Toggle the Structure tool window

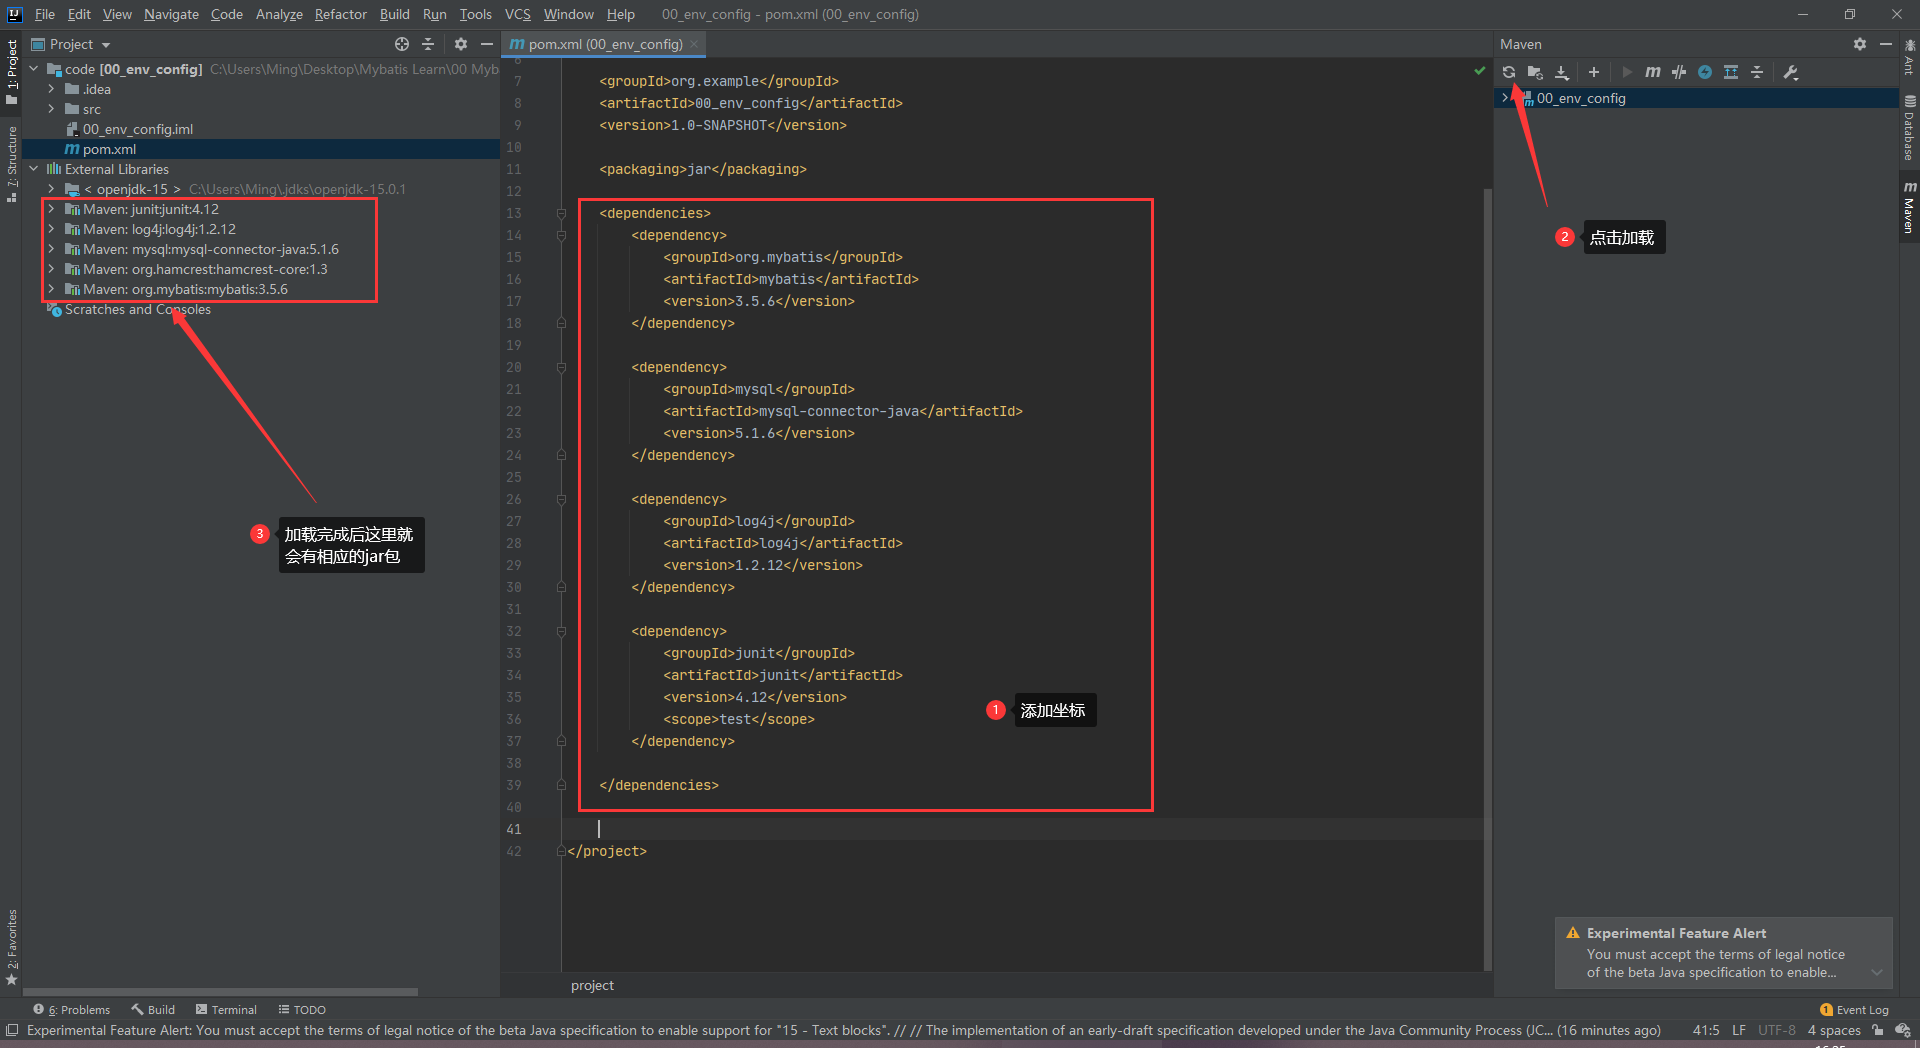point(12,165)
